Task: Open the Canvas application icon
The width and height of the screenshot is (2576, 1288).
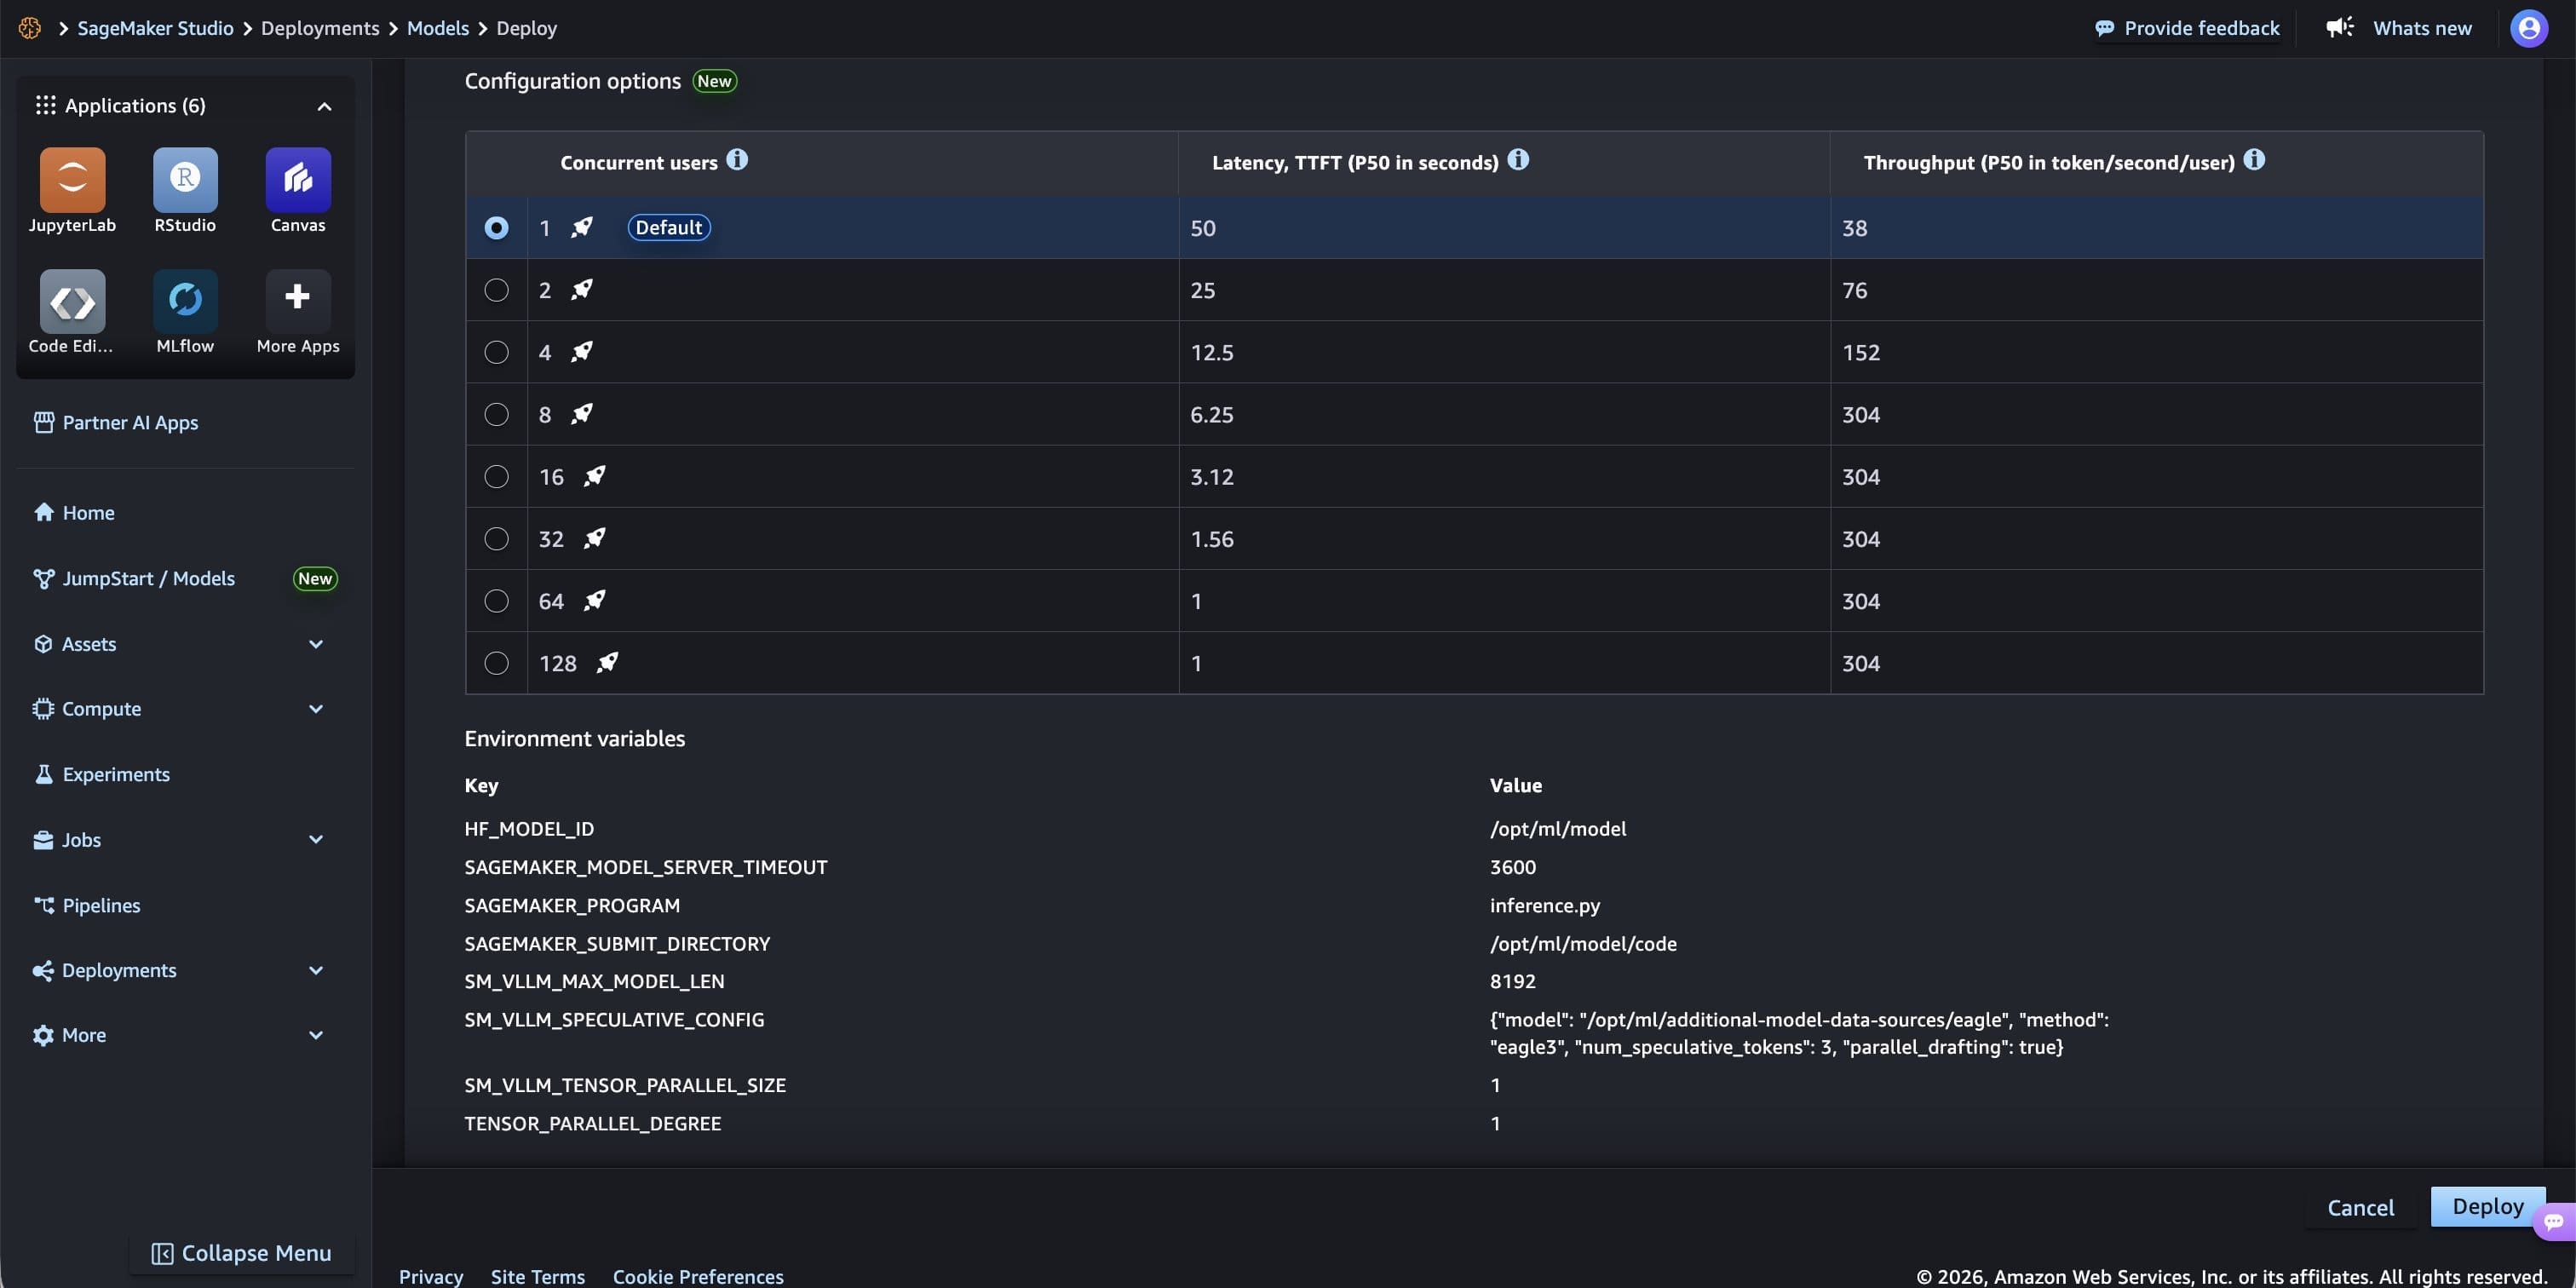Action: pyautogui.click(x=298, y=180)
